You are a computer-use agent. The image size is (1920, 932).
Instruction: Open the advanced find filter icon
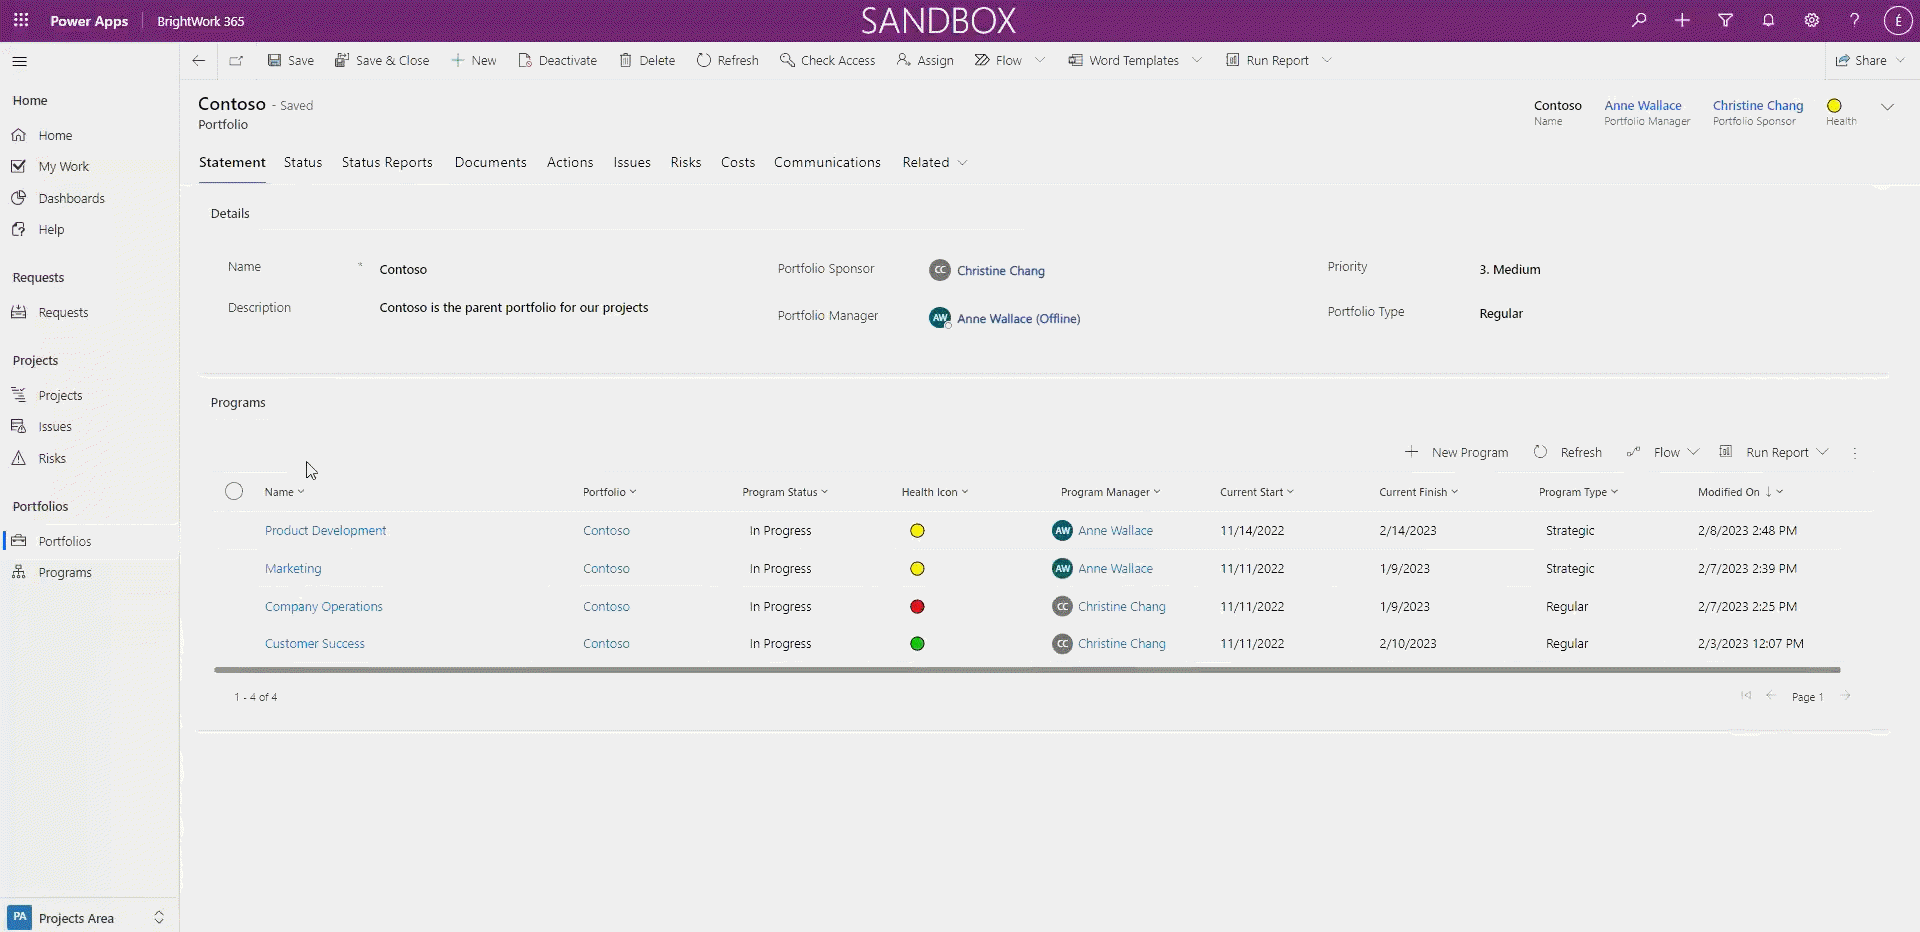point(1725,20)
